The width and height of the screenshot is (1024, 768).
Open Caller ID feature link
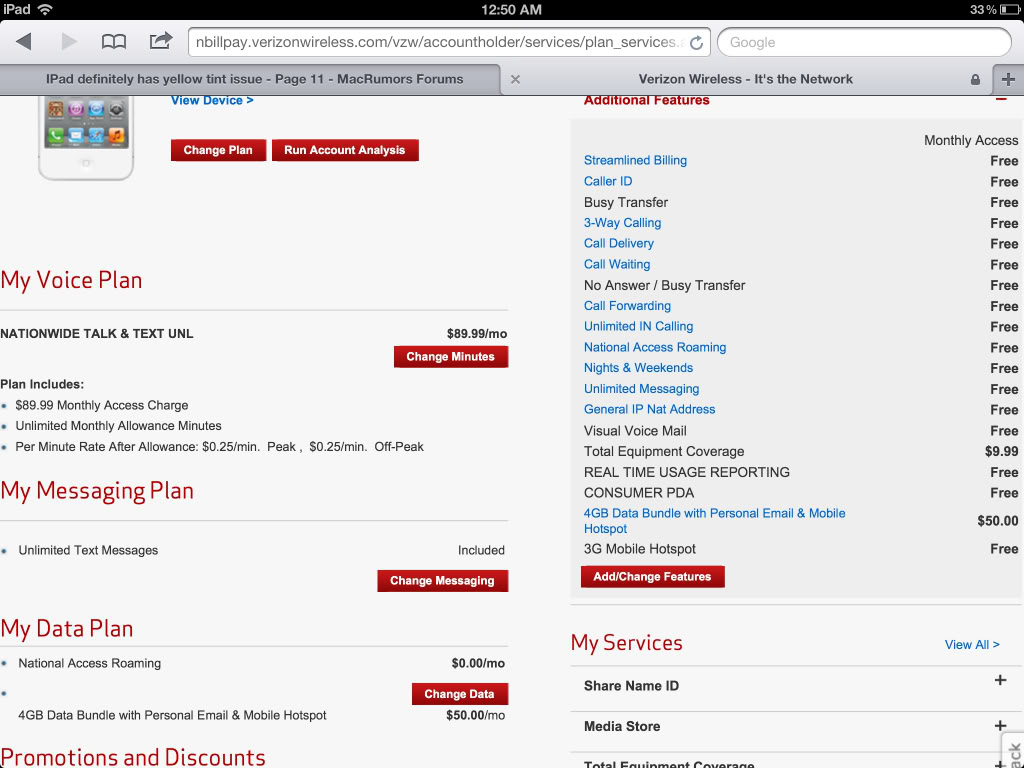pos(608,181)
